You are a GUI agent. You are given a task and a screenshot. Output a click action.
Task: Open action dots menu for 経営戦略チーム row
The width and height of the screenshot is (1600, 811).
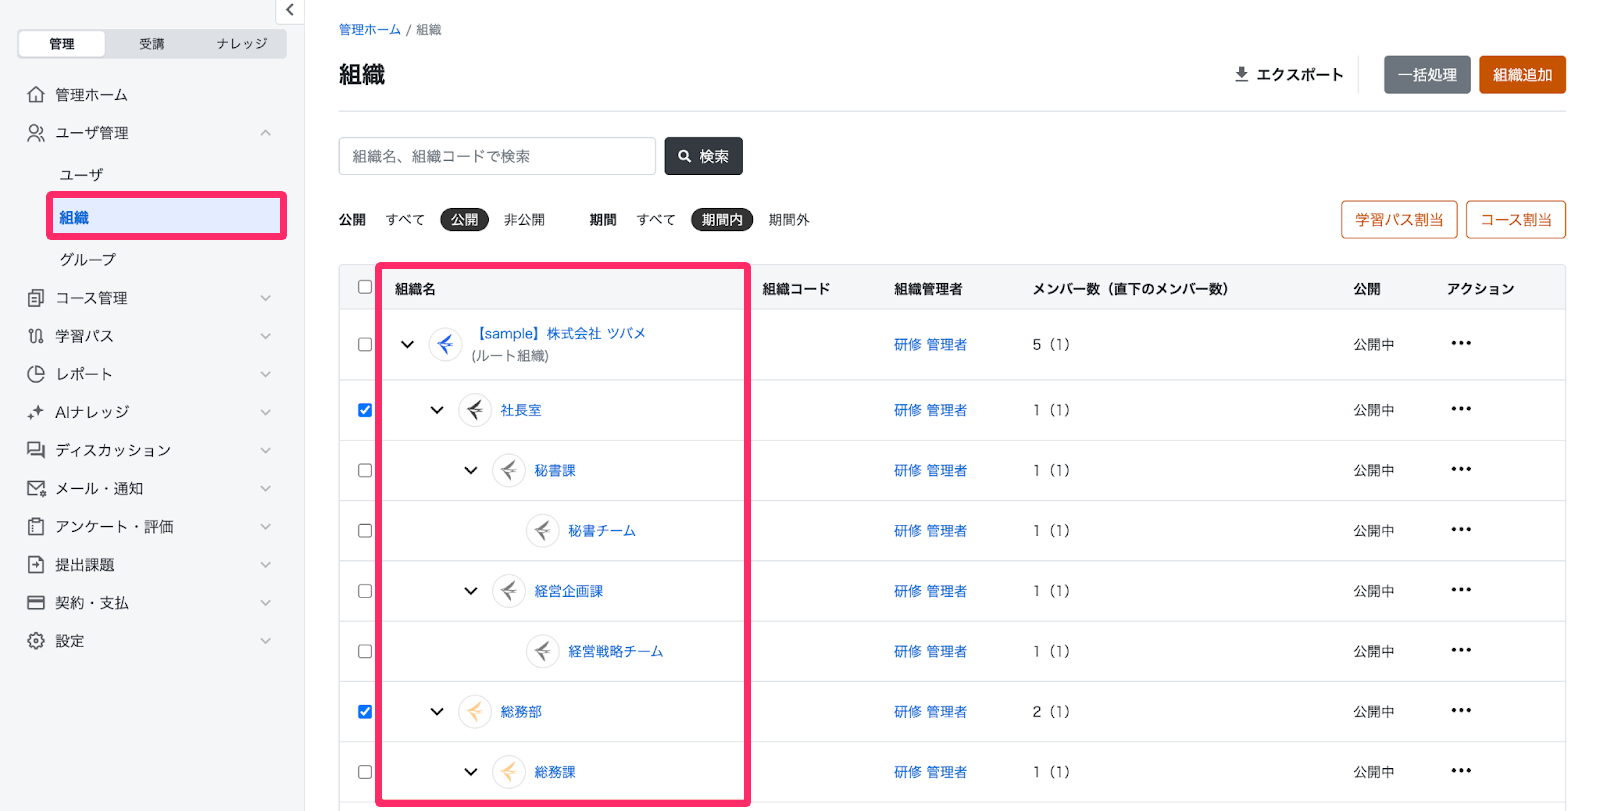(1461, 650)
